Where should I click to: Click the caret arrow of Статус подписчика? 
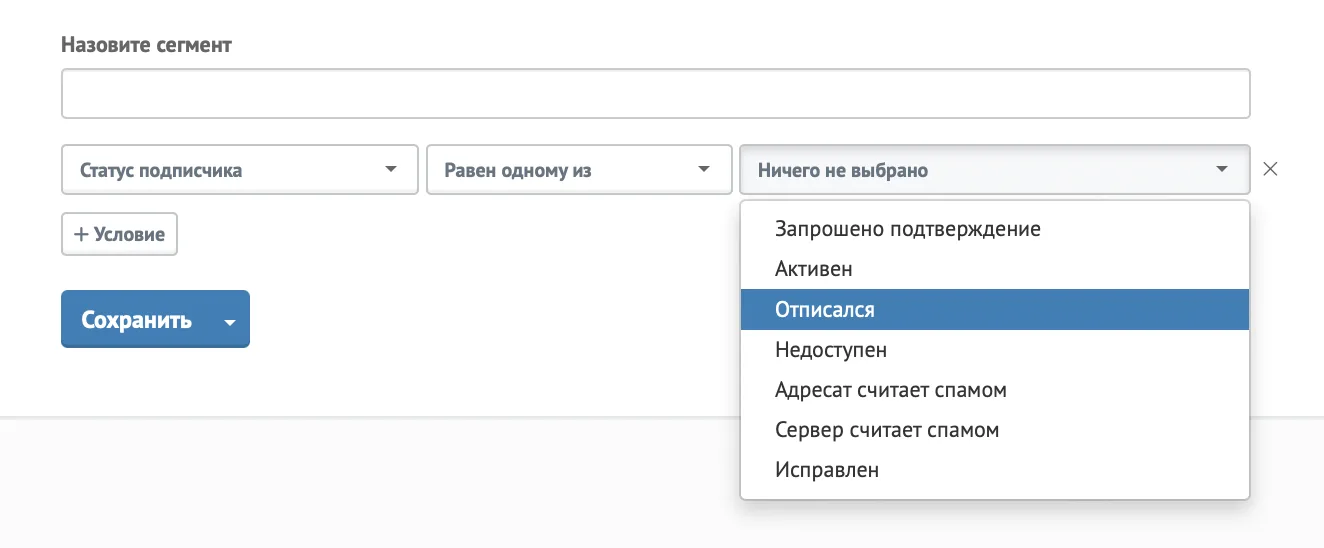click(x=391, y=169)
